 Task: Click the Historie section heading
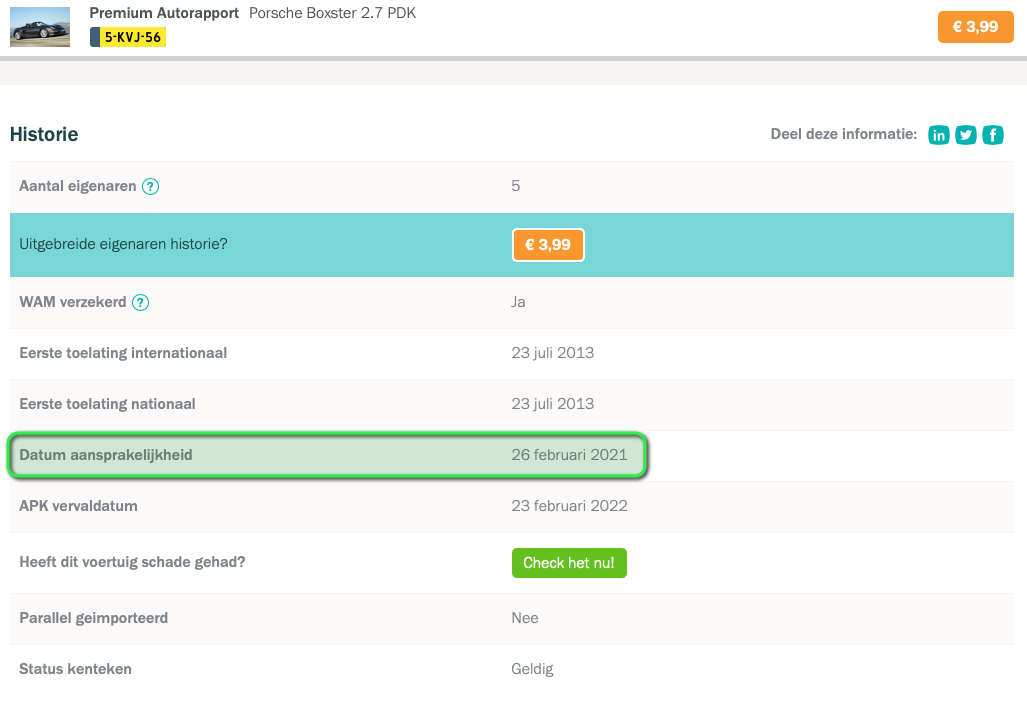coord(44,134)
